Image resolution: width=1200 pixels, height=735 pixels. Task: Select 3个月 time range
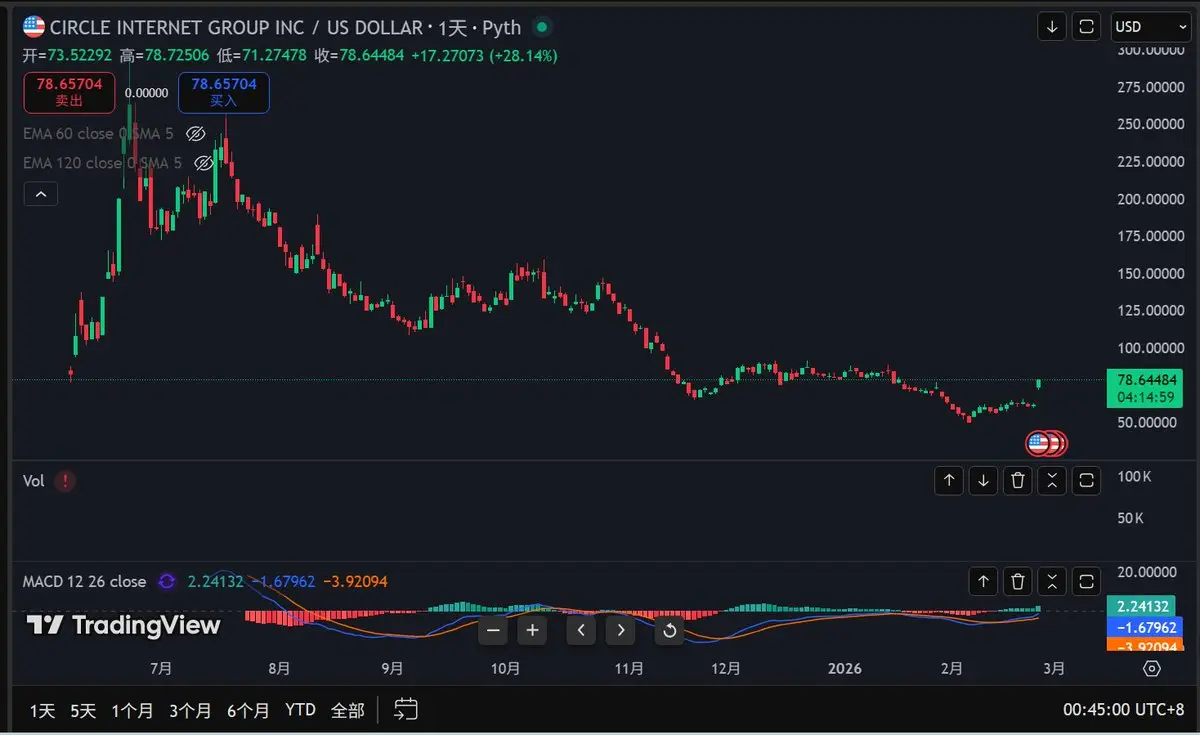tap(190, 710)
